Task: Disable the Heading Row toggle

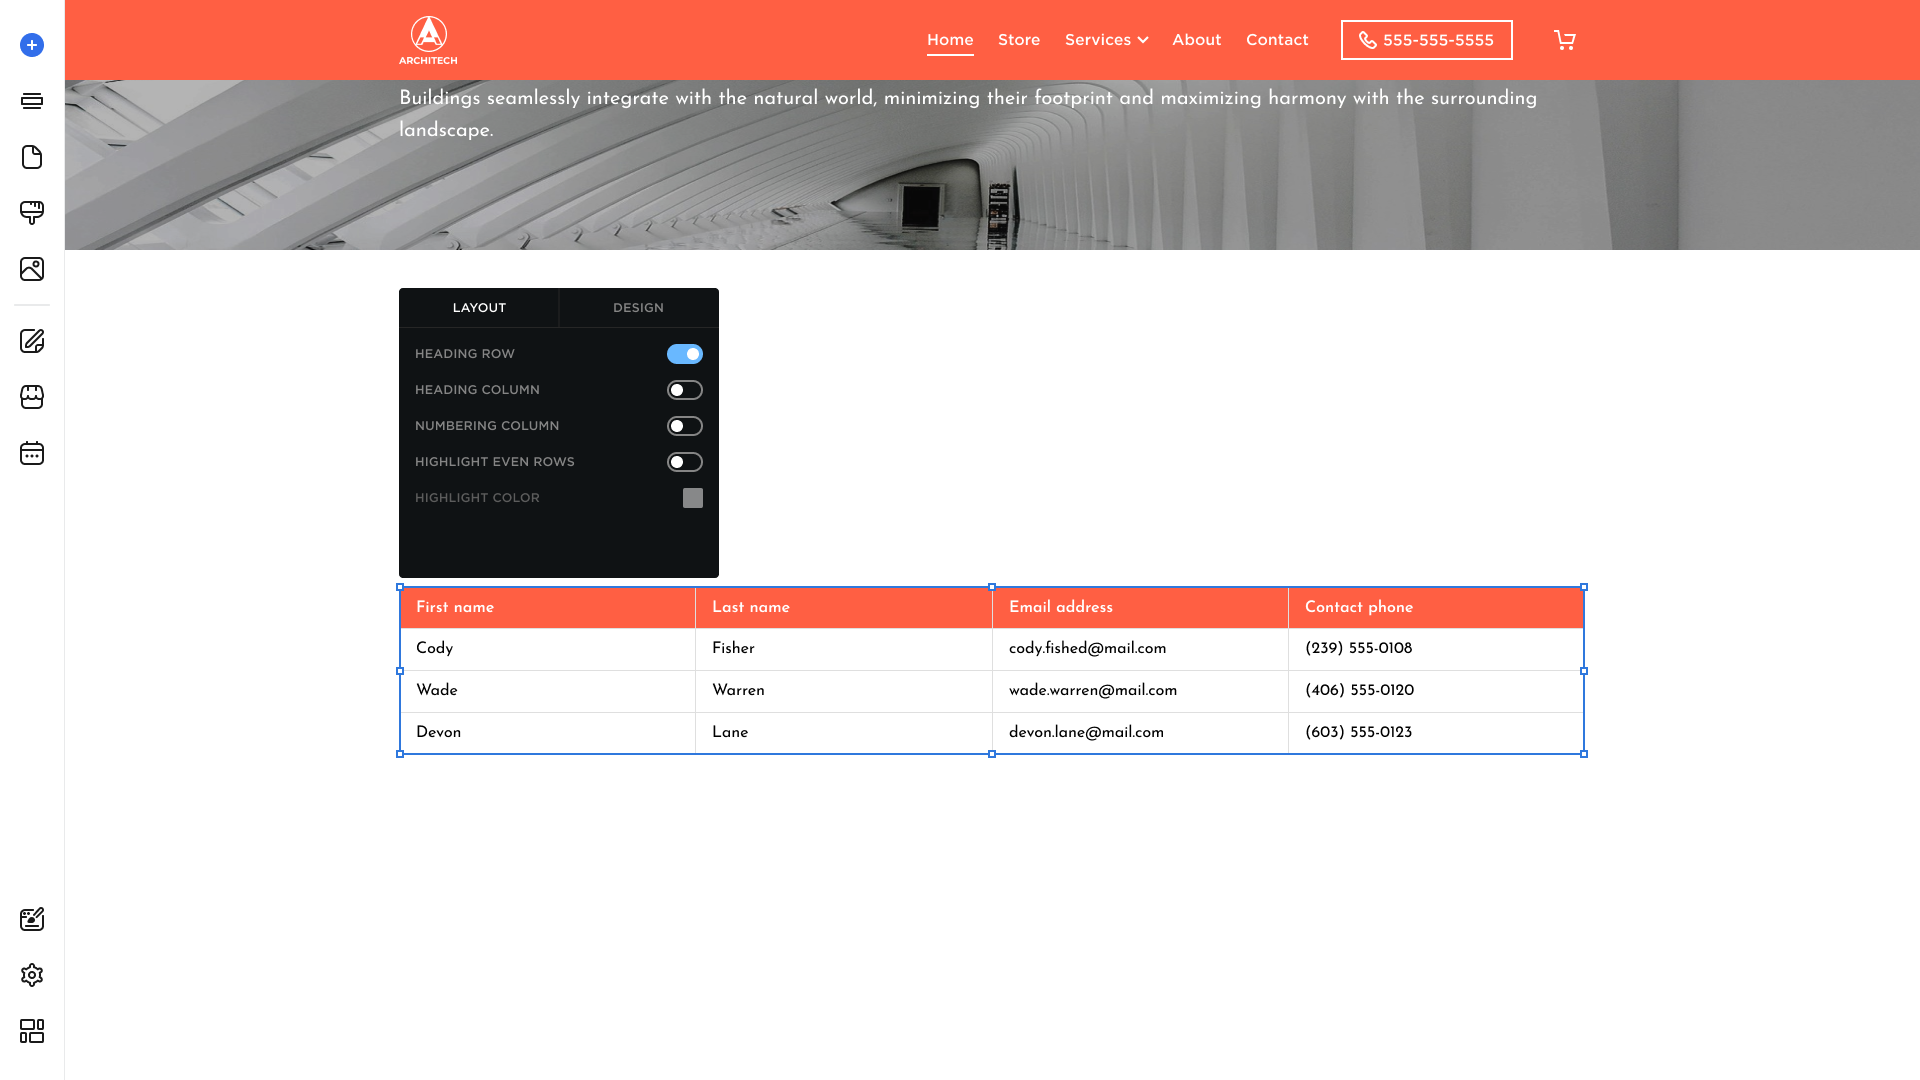Action: [685, 354]
